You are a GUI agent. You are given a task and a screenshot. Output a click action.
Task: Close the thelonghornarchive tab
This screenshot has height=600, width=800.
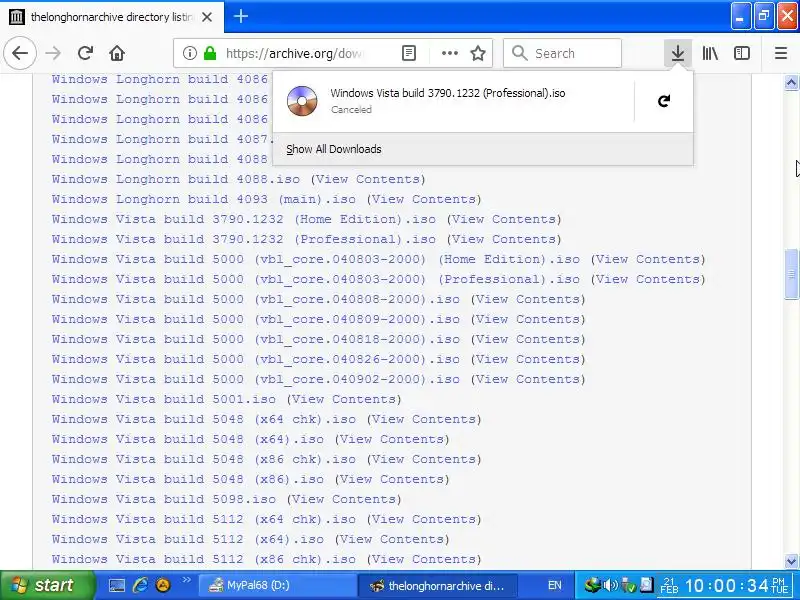click(207, 17)
